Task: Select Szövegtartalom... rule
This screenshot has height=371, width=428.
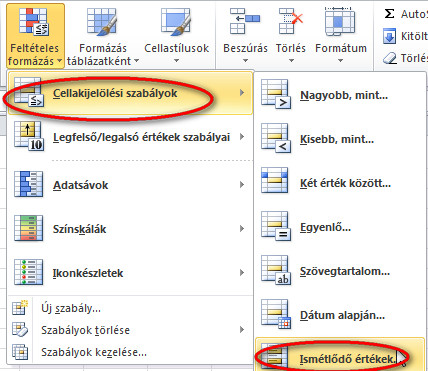Action: pyautogui.click(x=340, y=271)
